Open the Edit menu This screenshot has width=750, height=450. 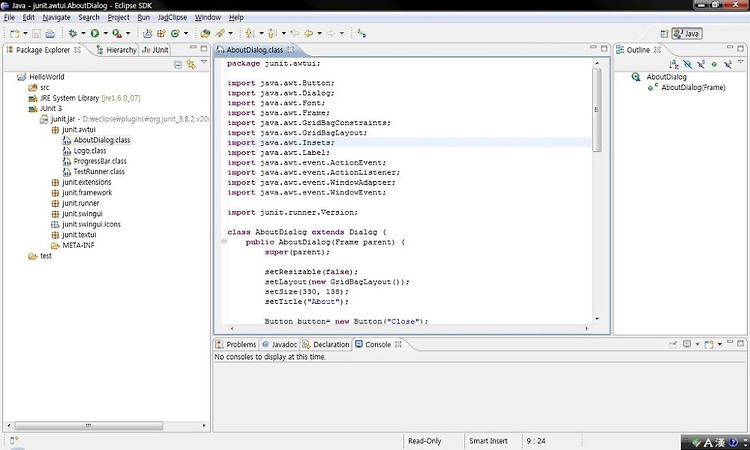29,17
